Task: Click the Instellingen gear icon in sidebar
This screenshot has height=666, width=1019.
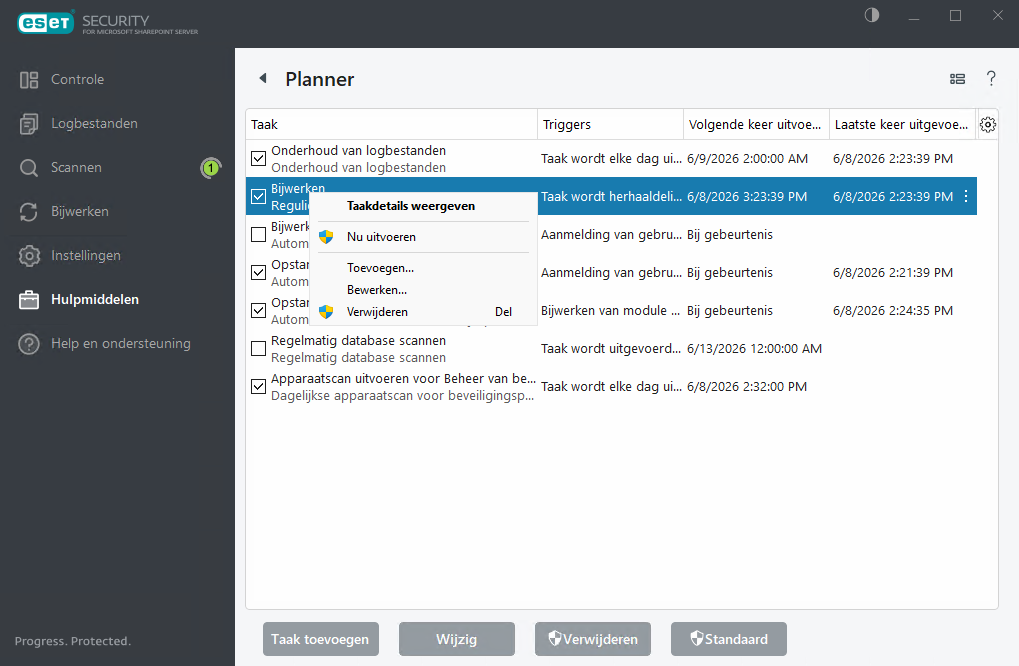Action: coord(29,256)
